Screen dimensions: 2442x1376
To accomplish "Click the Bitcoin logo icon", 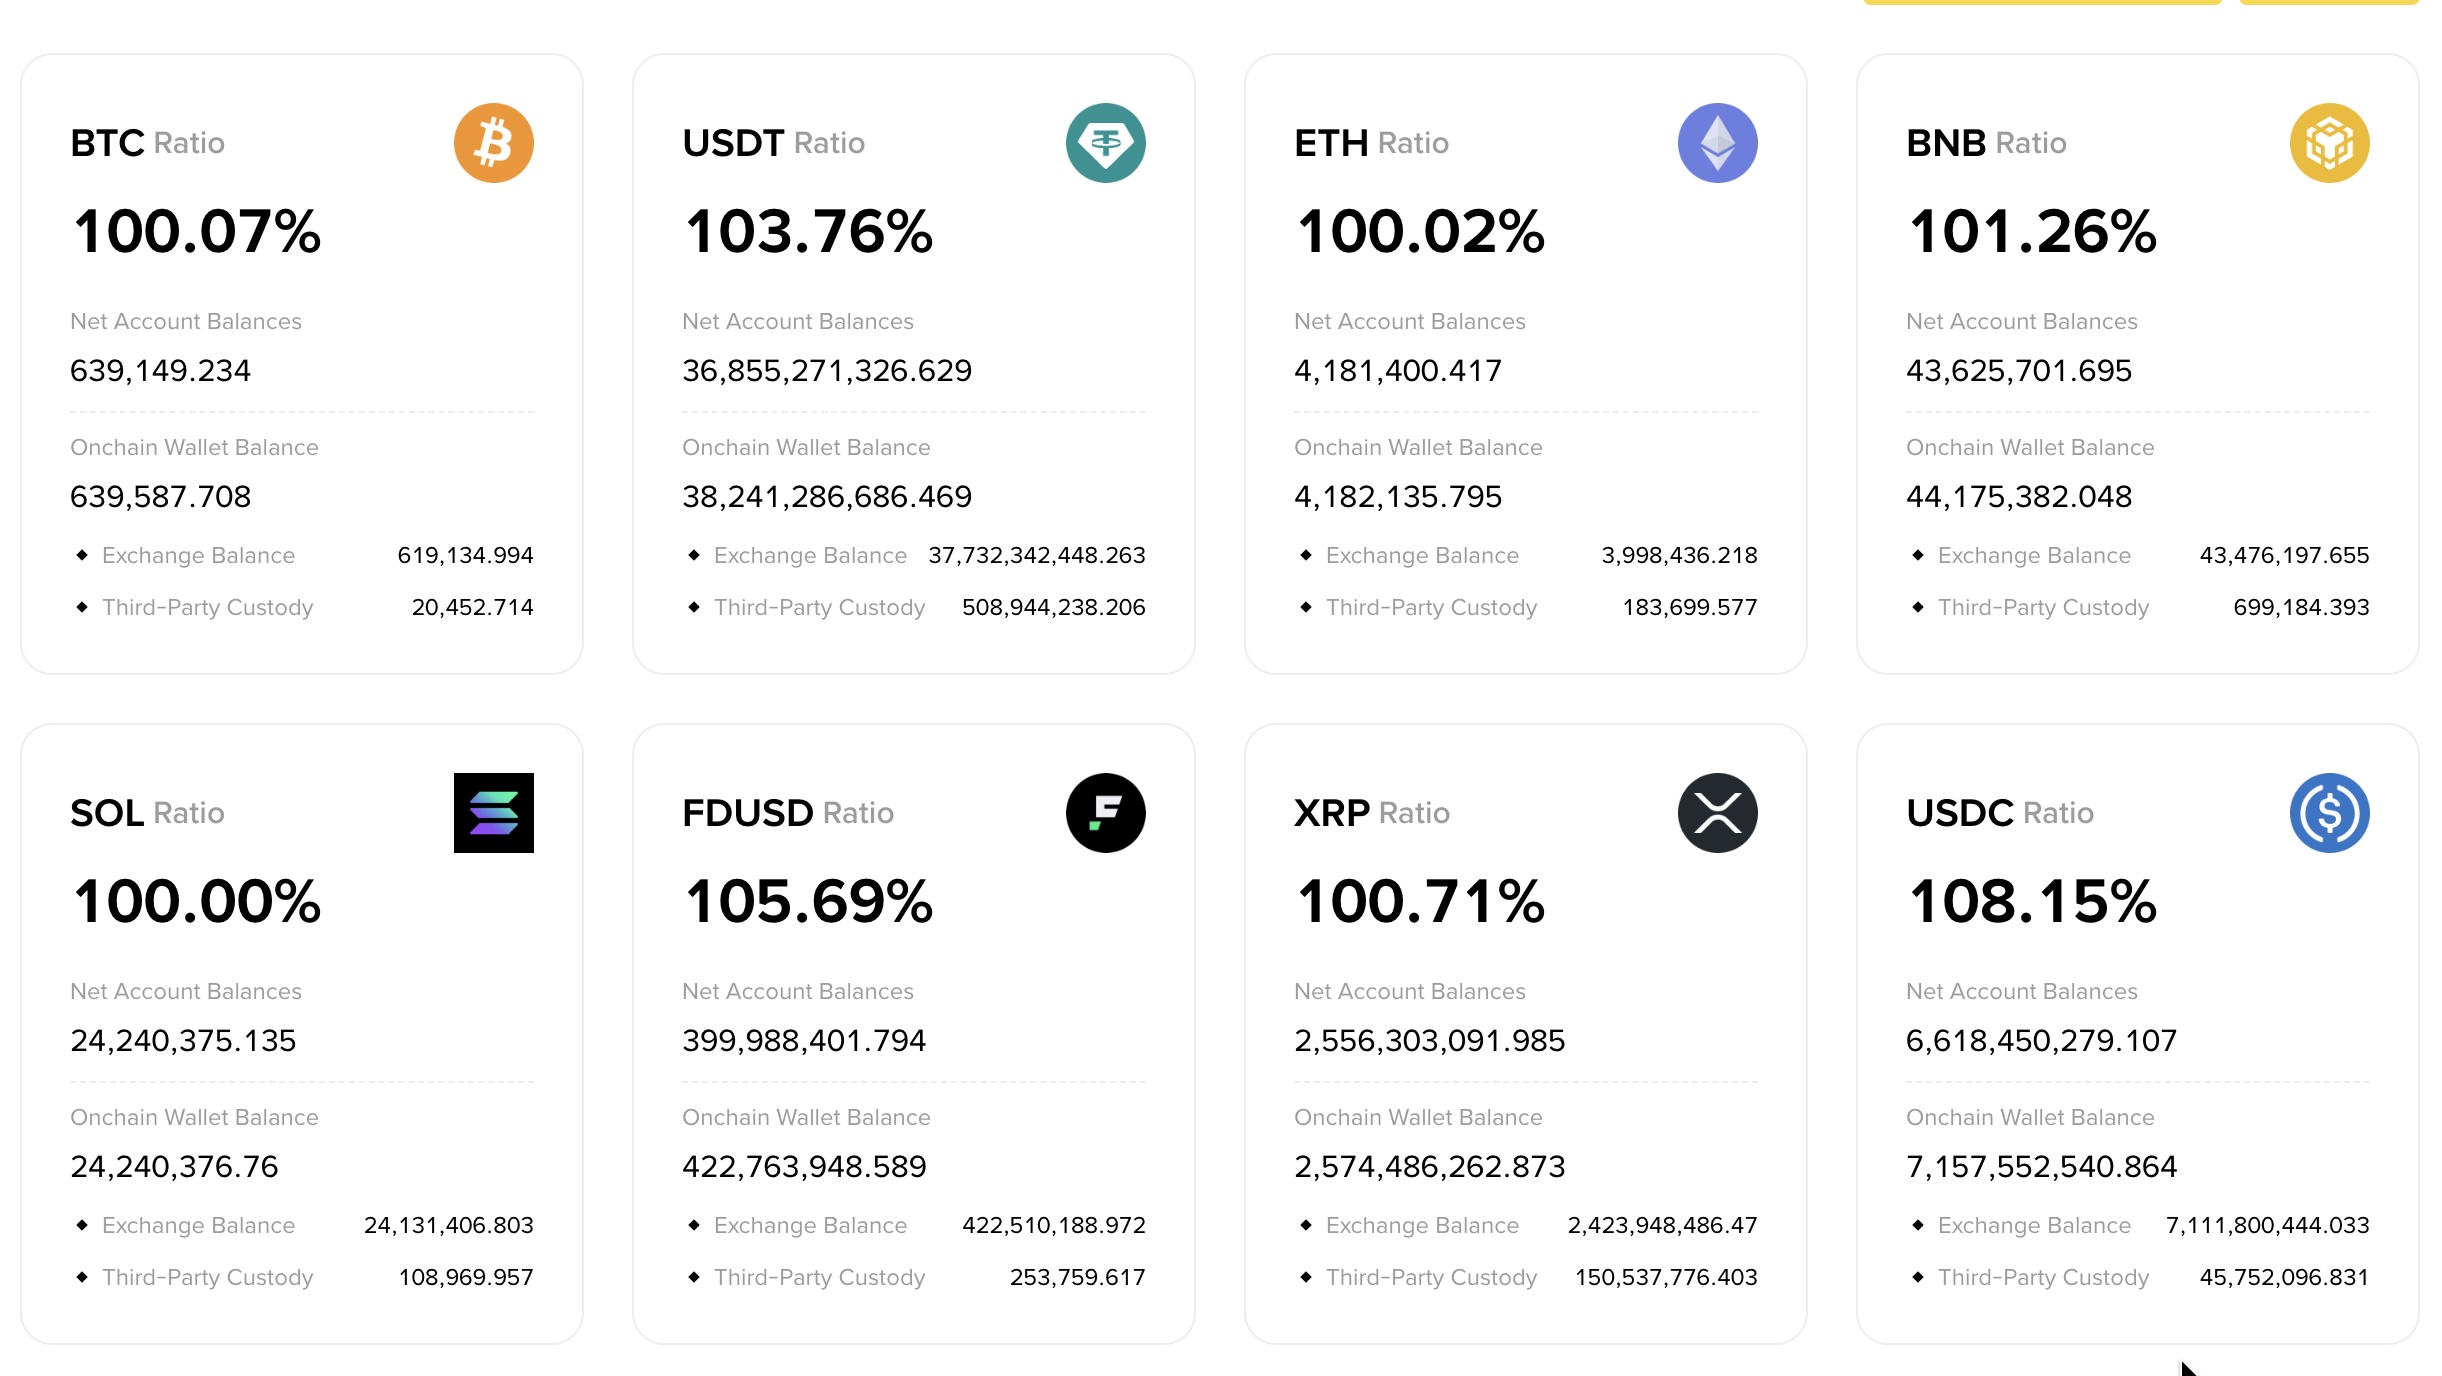I will click(493, 143).
